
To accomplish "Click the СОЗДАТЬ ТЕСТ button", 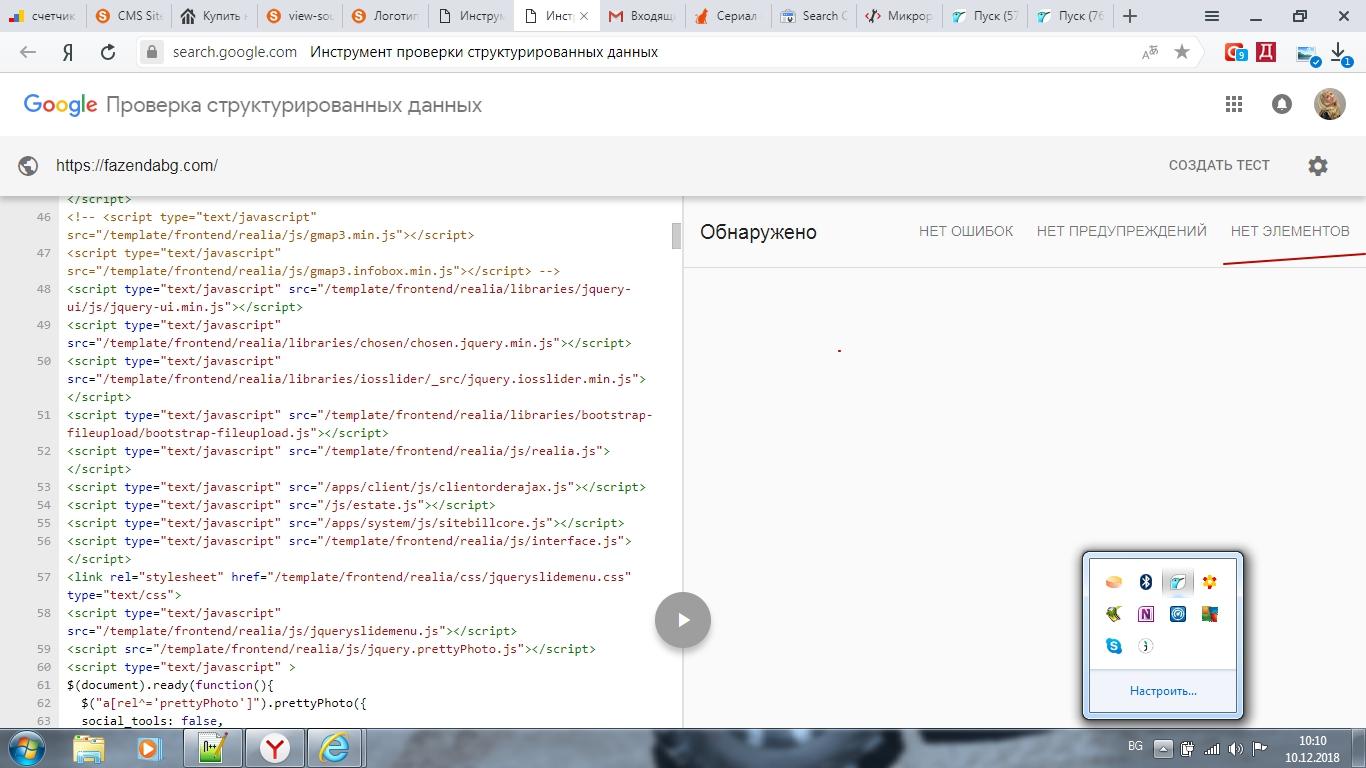I will [x=1219, y=166].
